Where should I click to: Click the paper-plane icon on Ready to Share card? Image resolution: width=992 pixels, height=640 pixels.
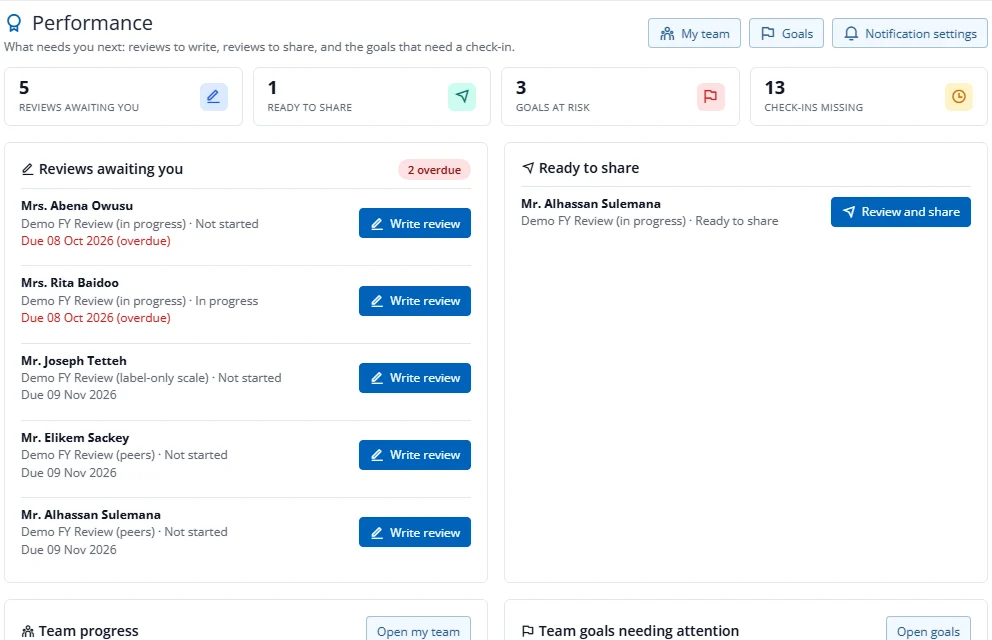[462, 97]
